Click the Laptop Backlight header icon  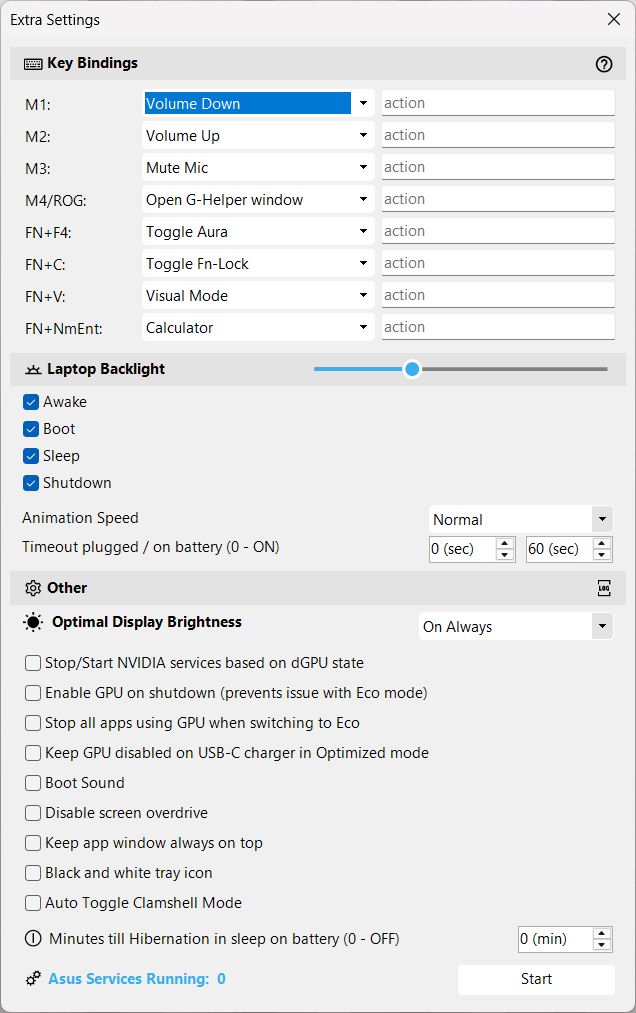coord(33,369)
